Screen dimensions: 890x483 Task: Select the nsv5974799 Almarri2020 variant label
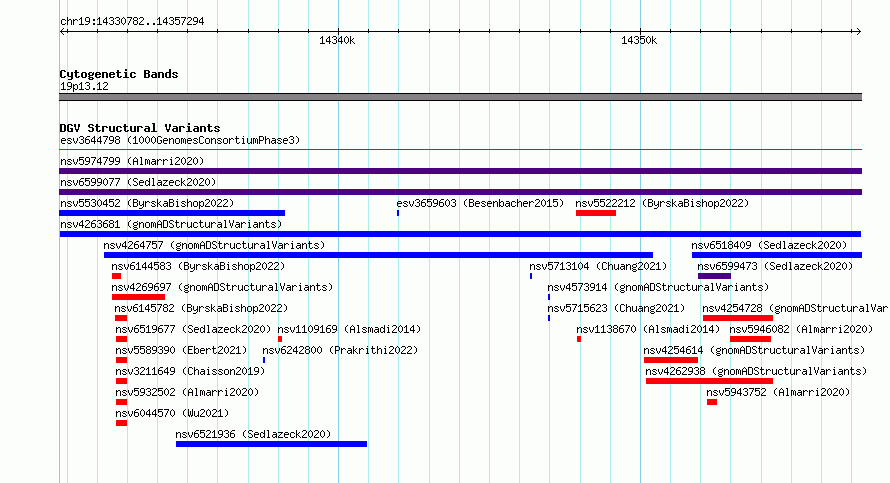coord(132,161)
